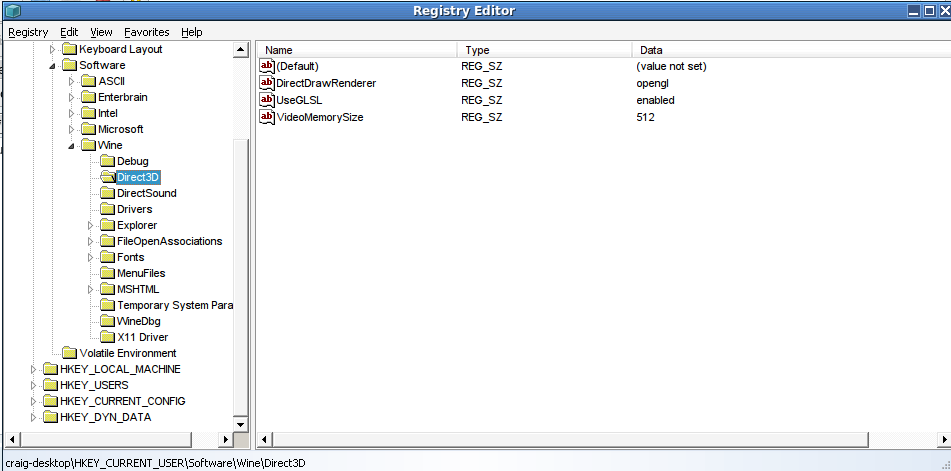This screenshot has width=951, height=471.
Task: Select the DirectDrawRenderer value name
Action: pos(326,83)
